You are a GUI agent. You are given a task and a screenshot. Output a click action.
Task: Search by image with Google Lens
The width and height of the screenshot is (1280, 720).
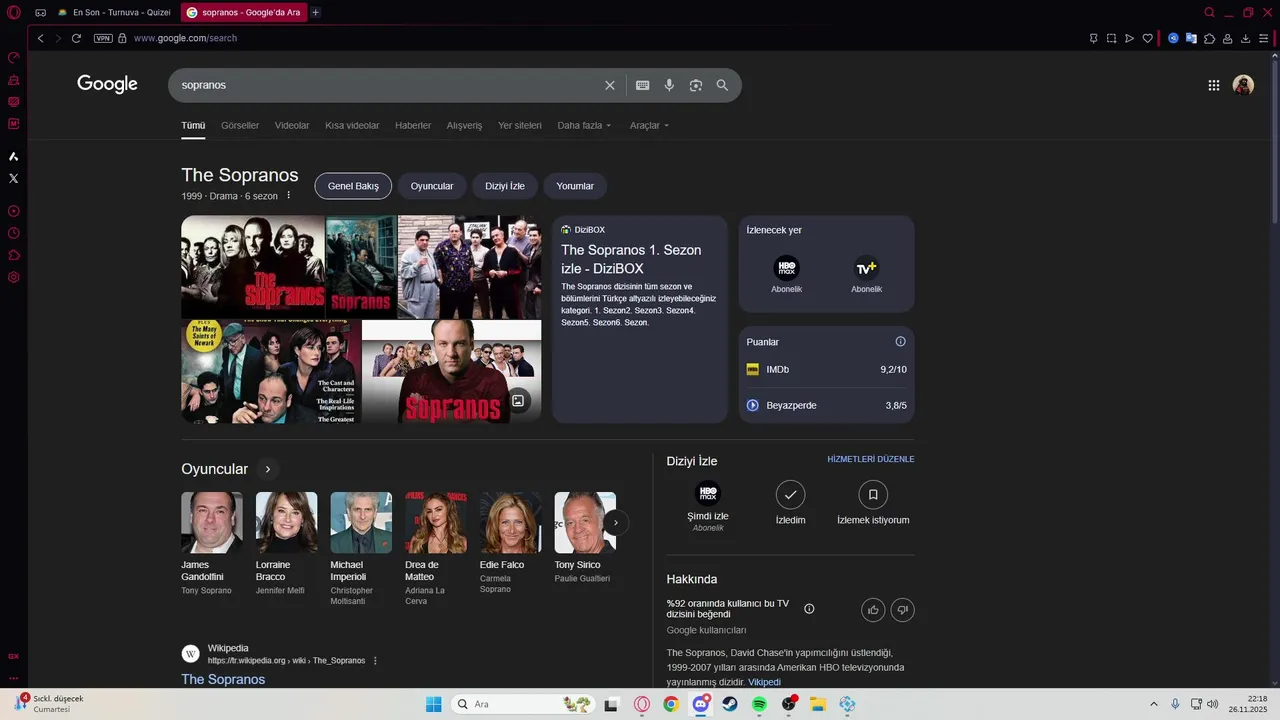(696, 85)
